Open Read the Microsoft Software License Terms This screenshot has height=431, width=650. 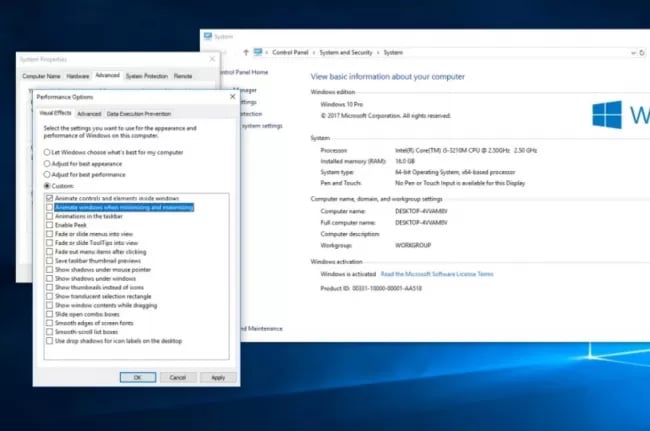pos(437,274)
